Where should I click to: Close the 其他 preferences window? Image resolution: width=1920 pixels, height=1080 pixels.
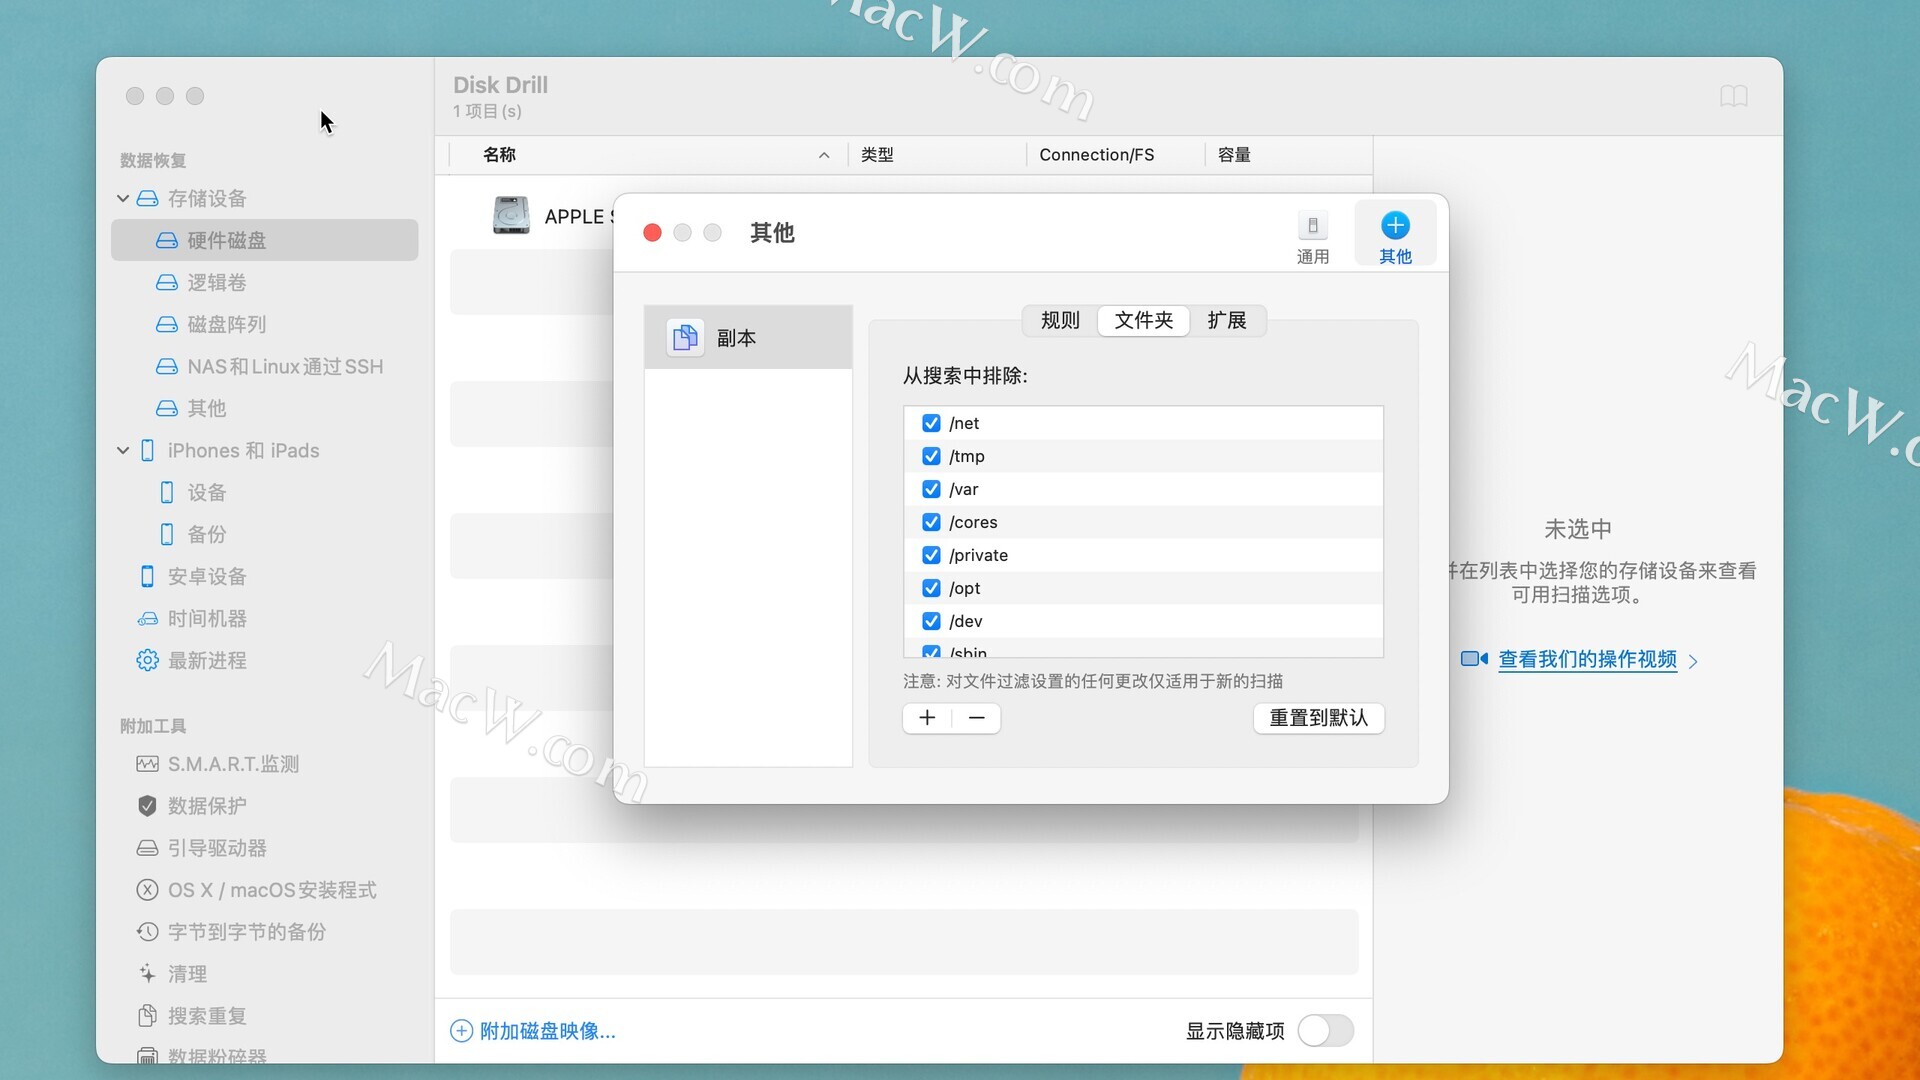(652, 232)
